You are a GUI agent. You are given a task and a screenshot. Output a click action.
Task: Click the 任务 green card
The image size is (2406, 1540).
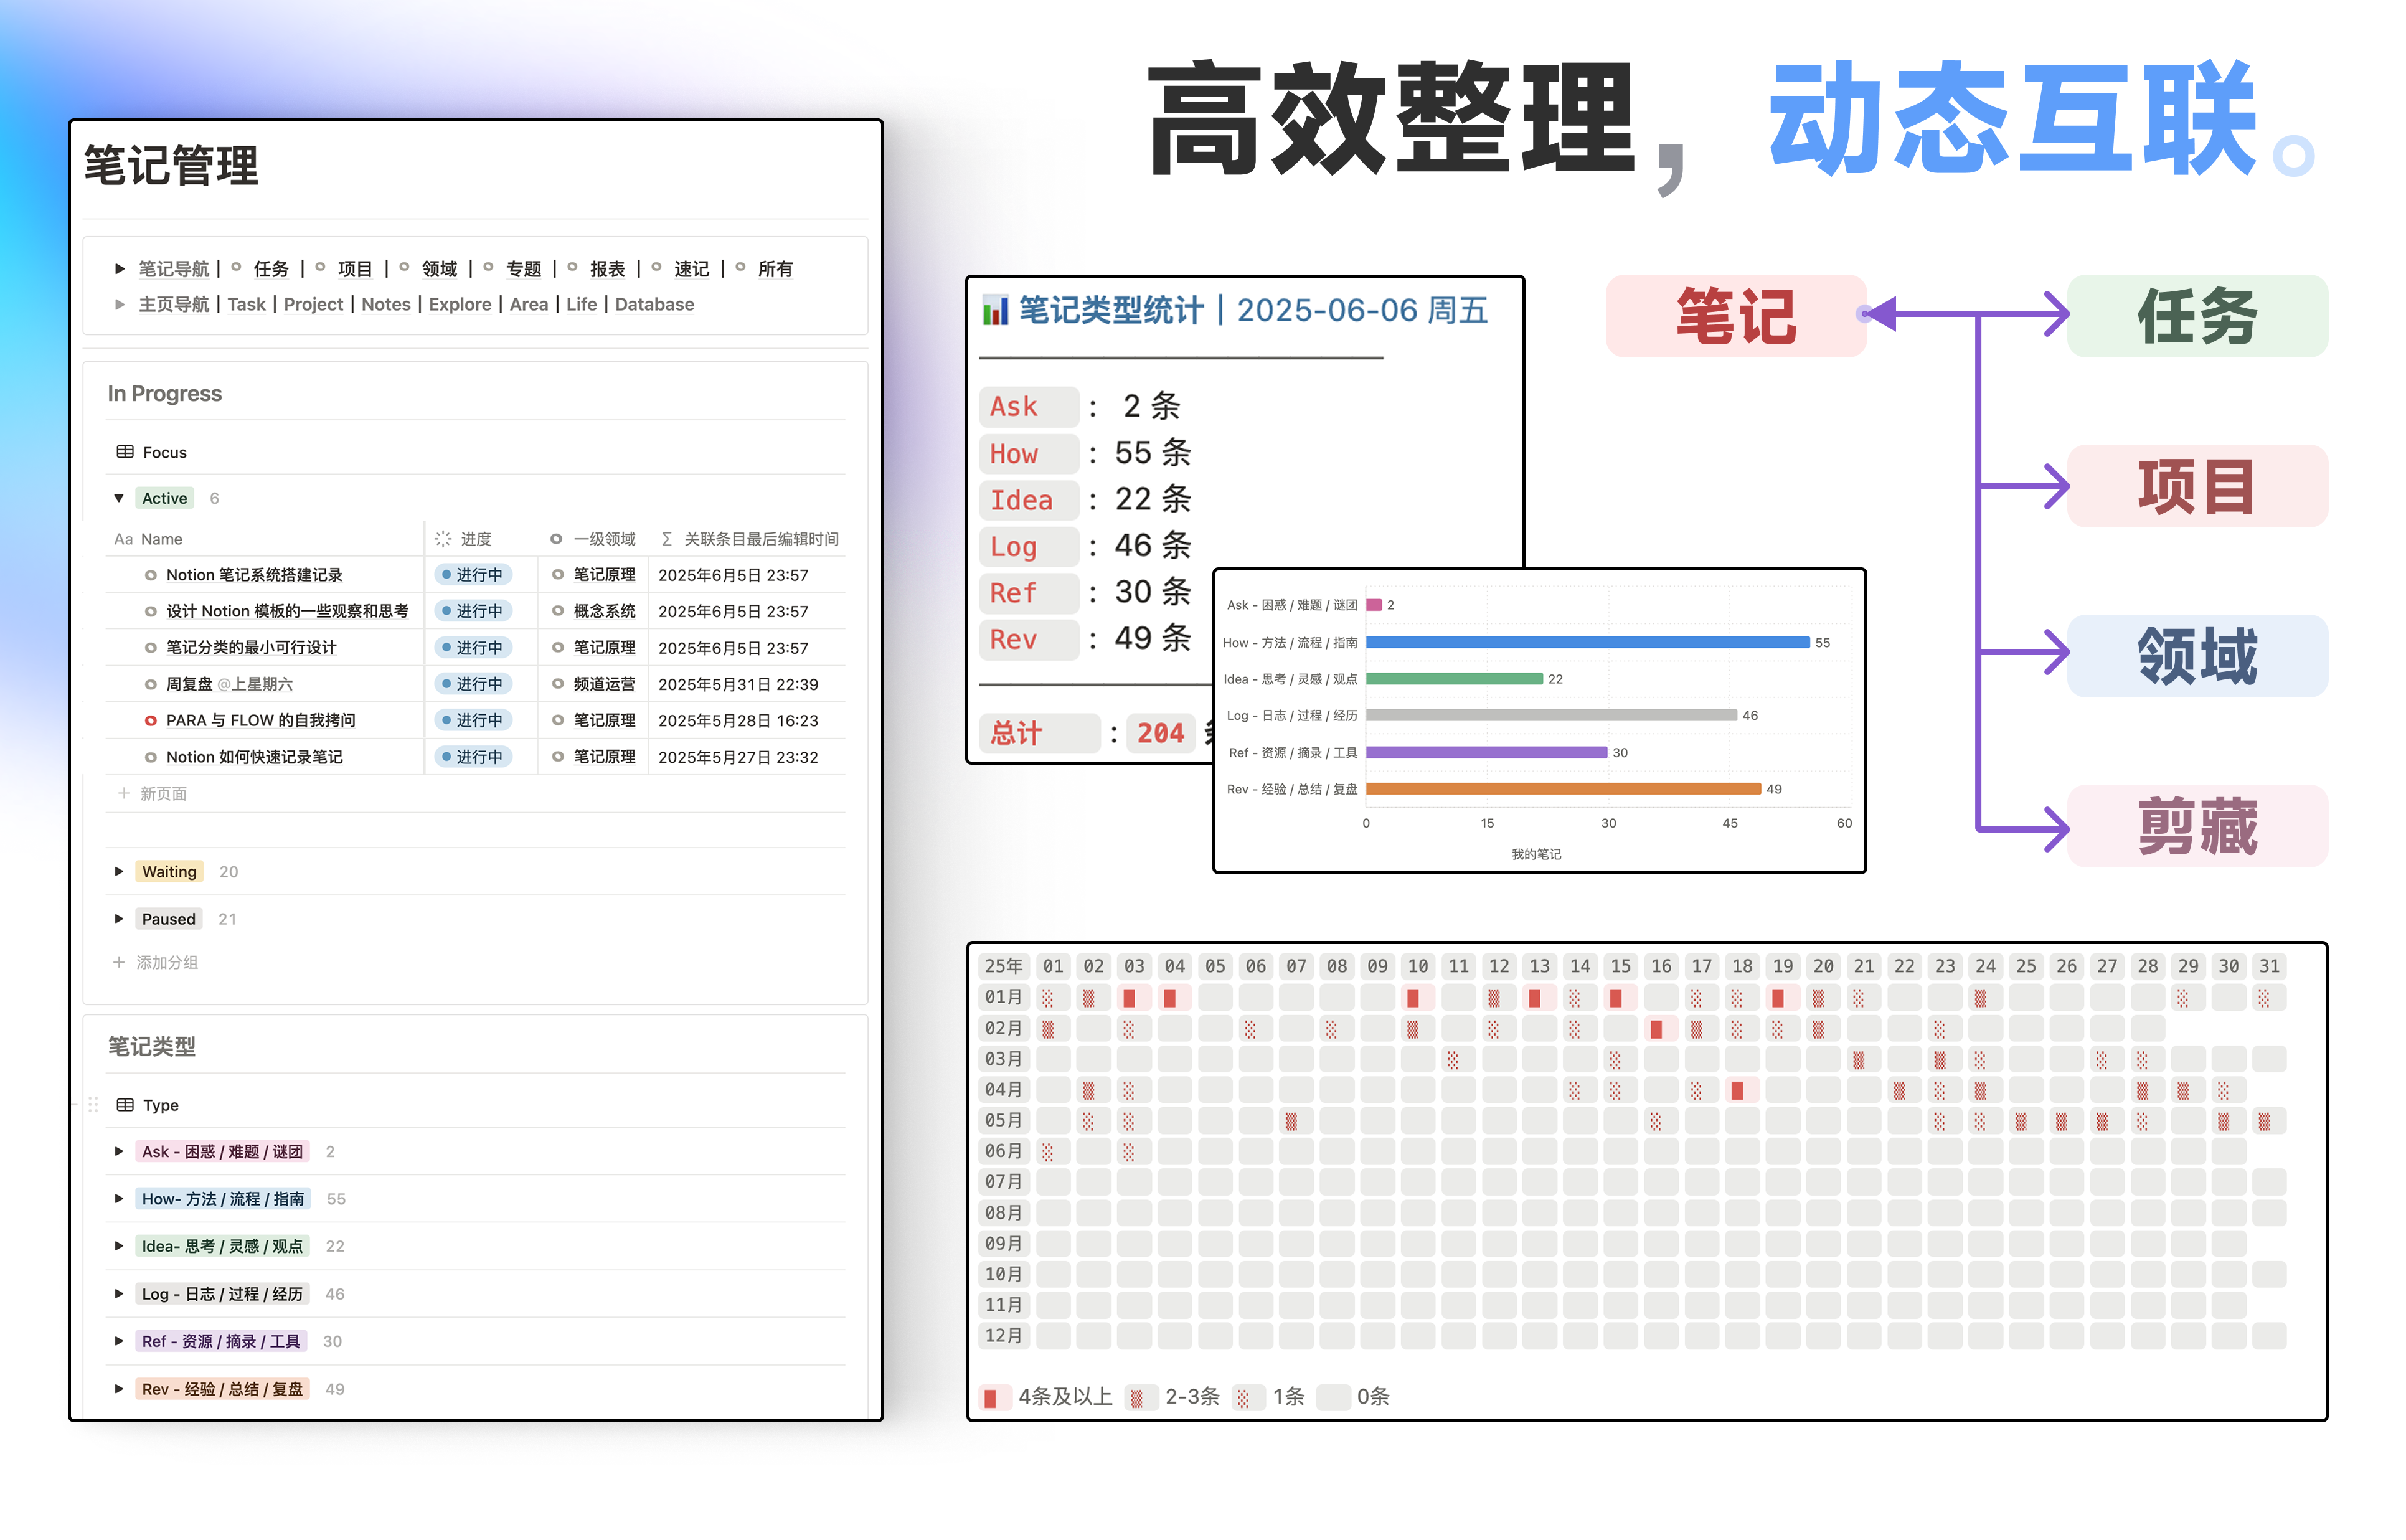tap(2197, 316)
